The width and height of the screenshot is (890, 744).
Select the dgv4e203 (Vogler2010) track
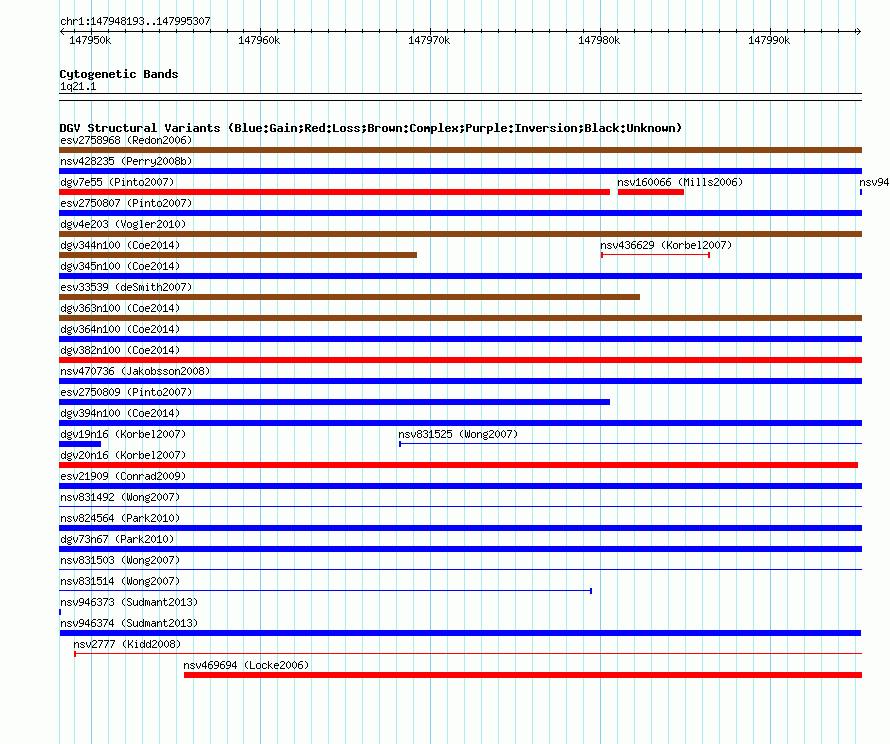click(x=460, y=234)
